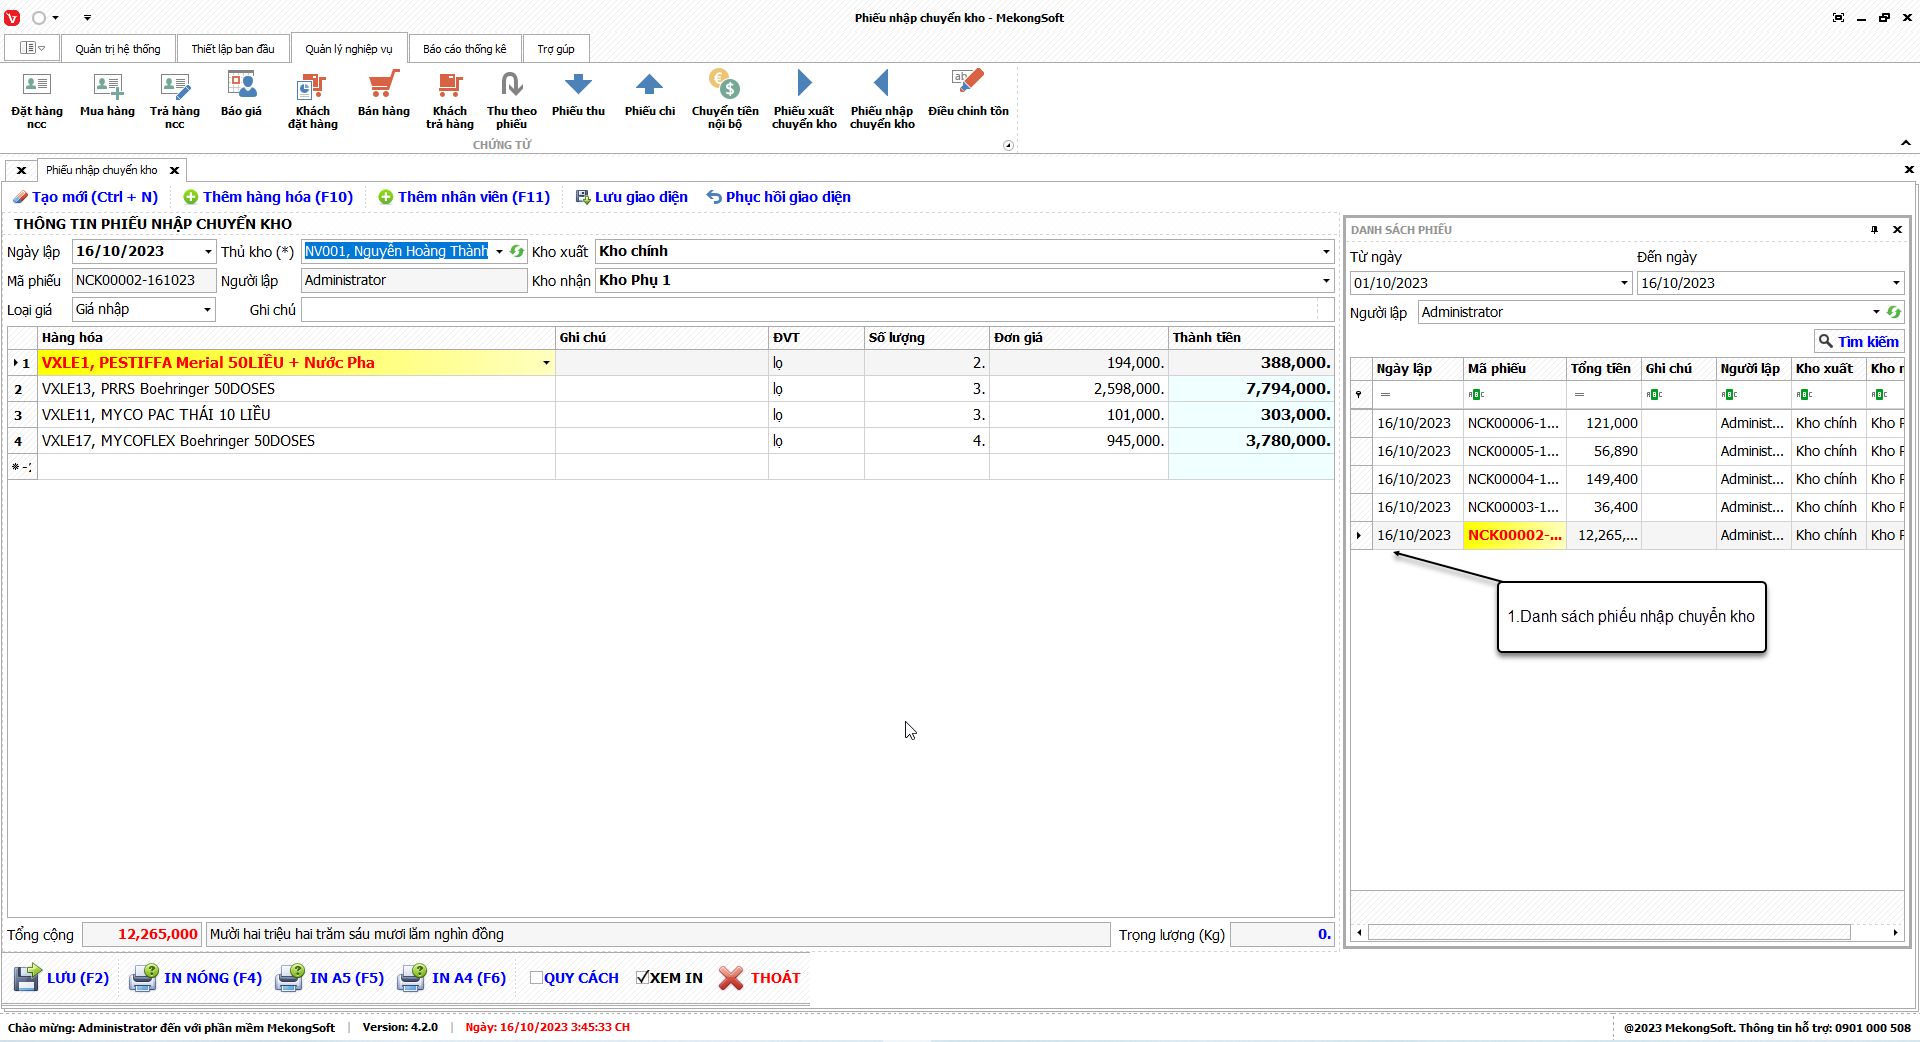Click the Tìm kiếm search button
Screen dimensions: 1920x1042
coord(1858,342)
